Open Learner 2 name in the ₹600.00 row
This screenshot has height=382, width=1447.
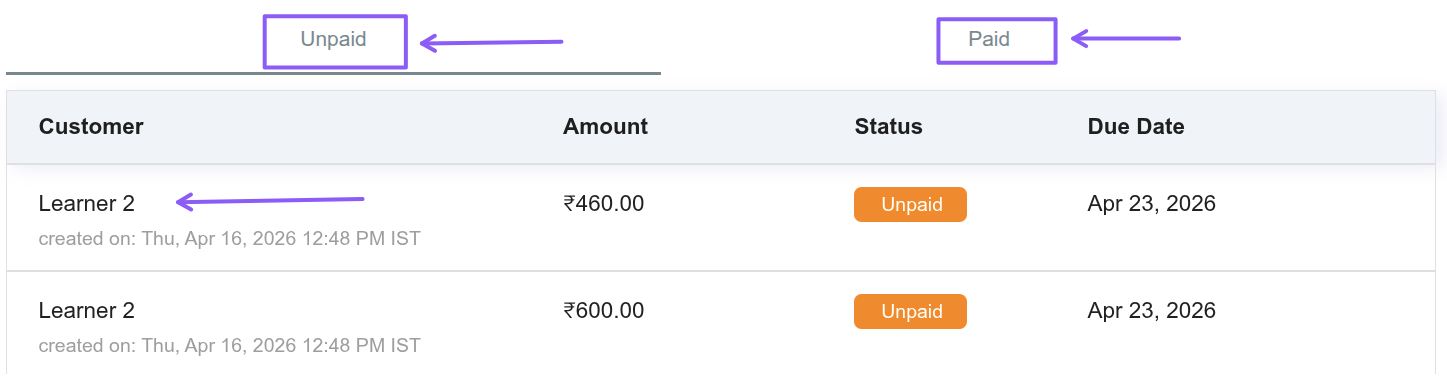pos(87,311)
